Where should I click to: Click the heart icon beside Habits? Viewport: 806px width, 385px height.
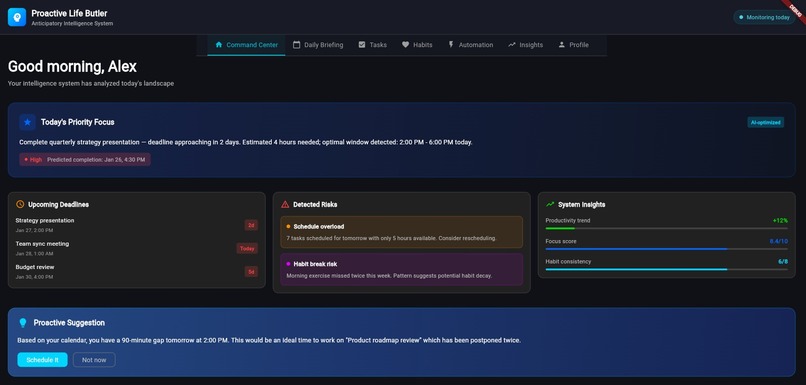coord(406,45)
